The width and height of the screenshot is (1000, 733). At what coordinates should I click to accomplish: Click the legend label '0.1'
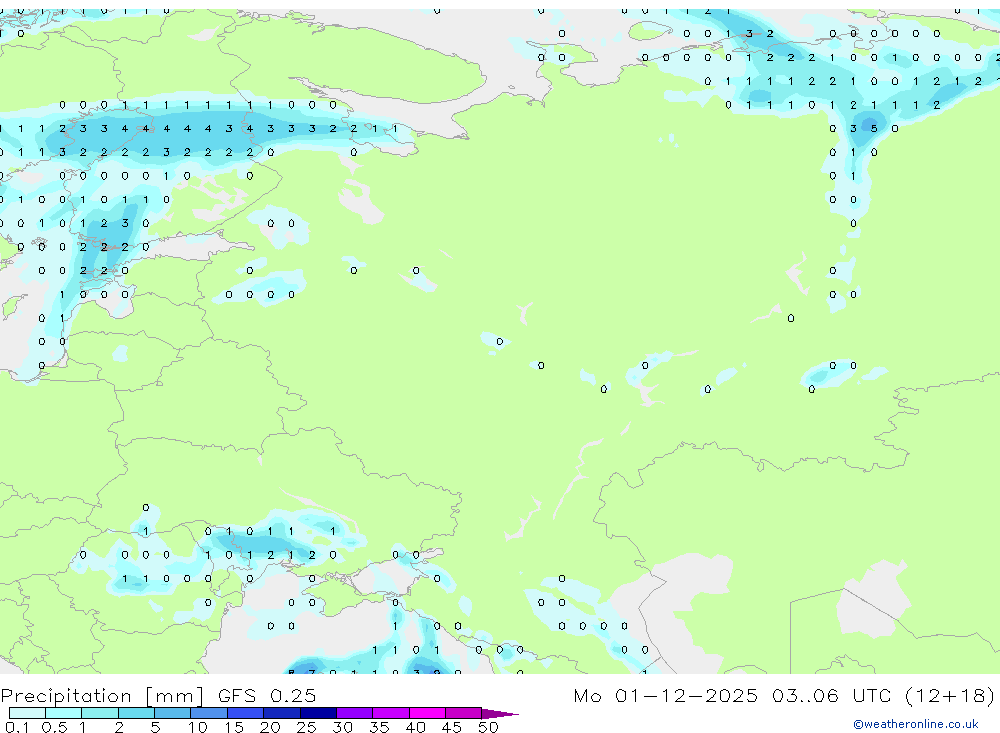click(x=17, y=727)
